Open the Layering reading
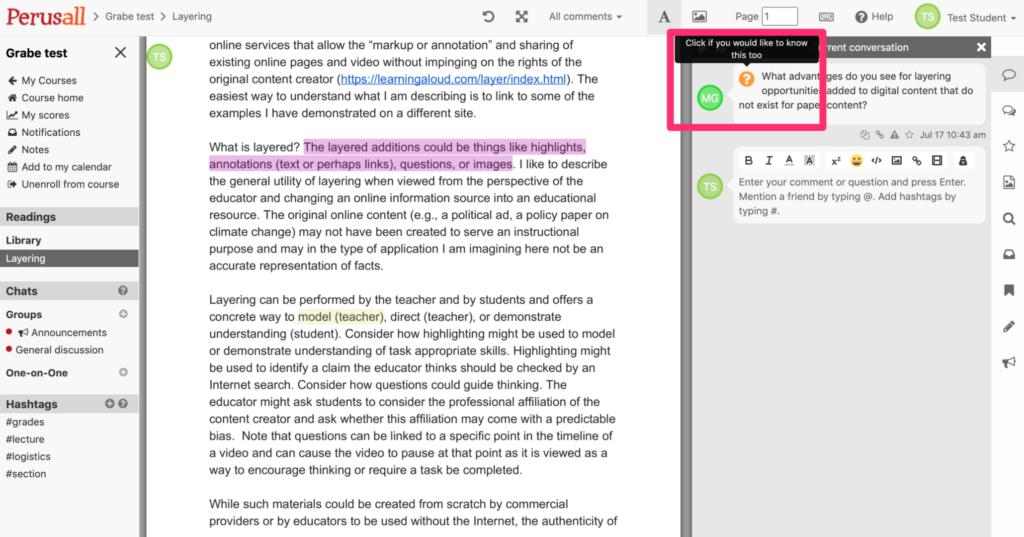1024x537 pixels. [x=26, y=258]
